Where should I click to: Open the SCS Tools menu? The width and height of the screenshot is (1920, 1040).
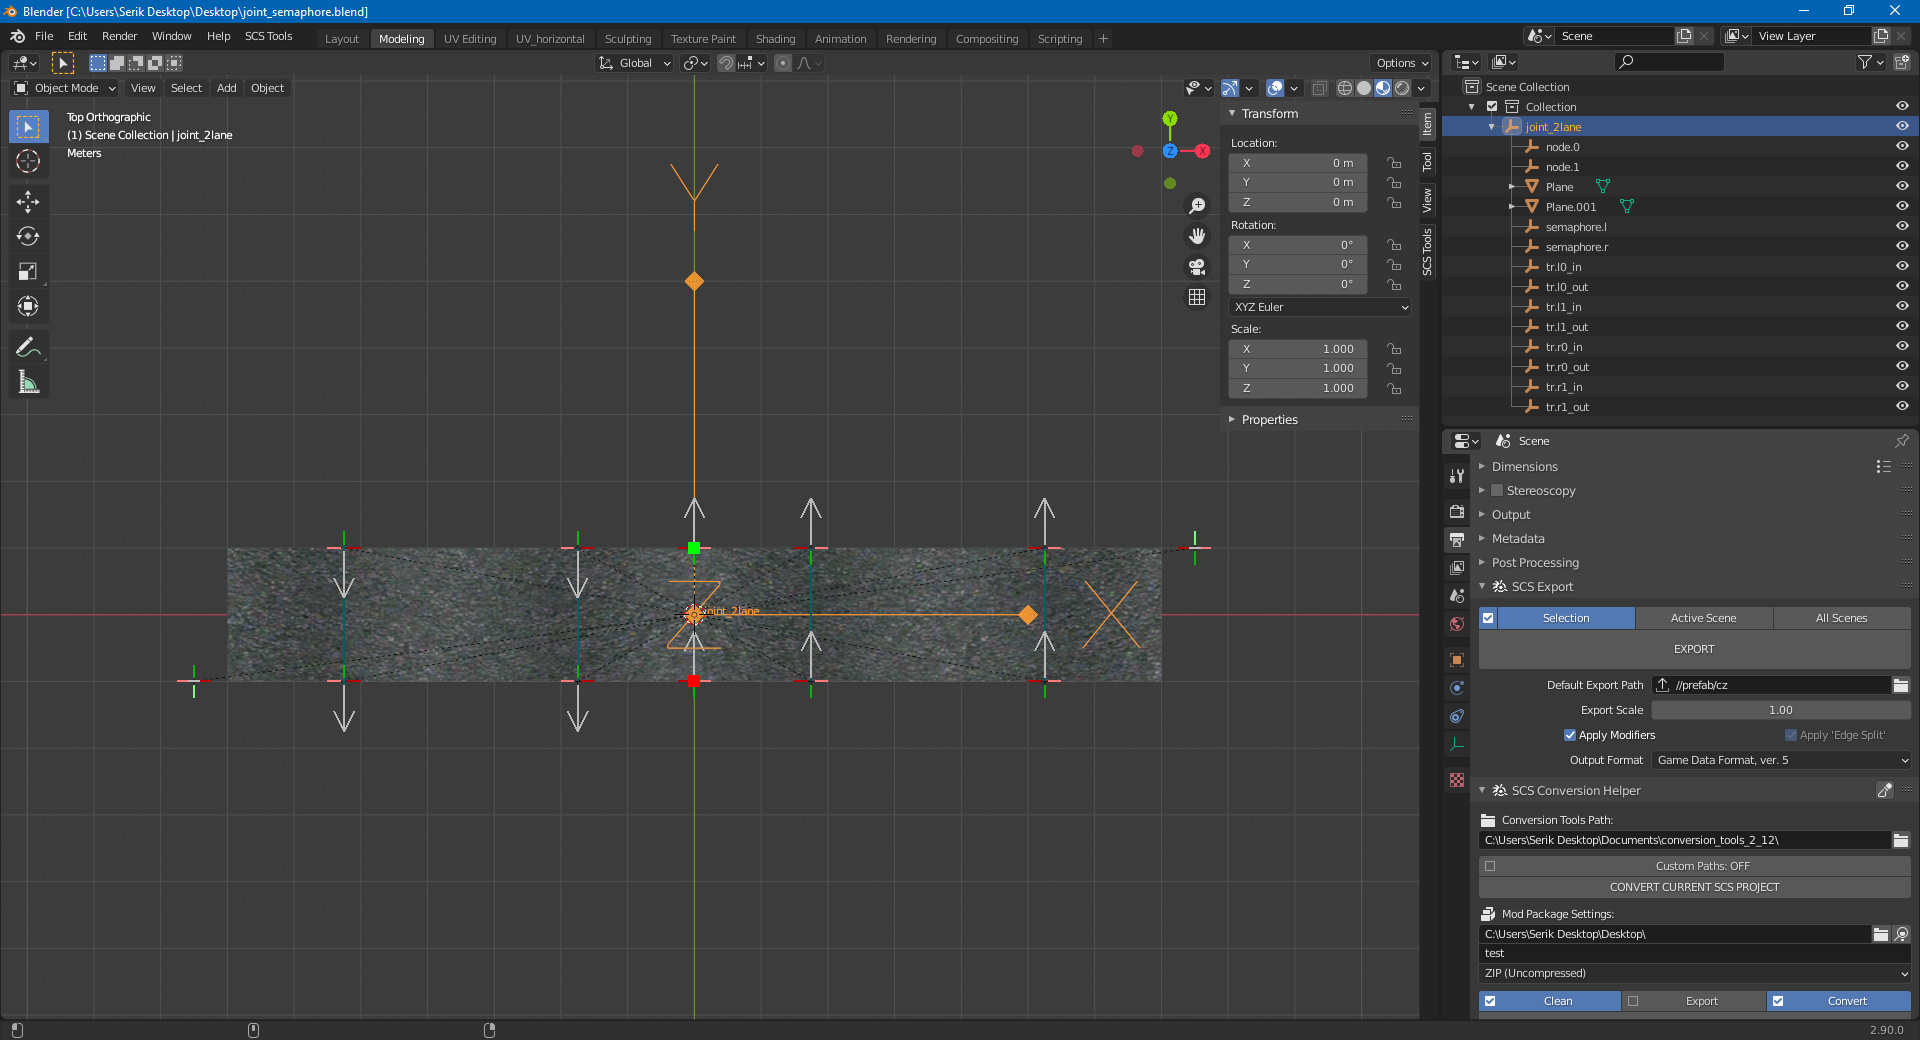268,36
